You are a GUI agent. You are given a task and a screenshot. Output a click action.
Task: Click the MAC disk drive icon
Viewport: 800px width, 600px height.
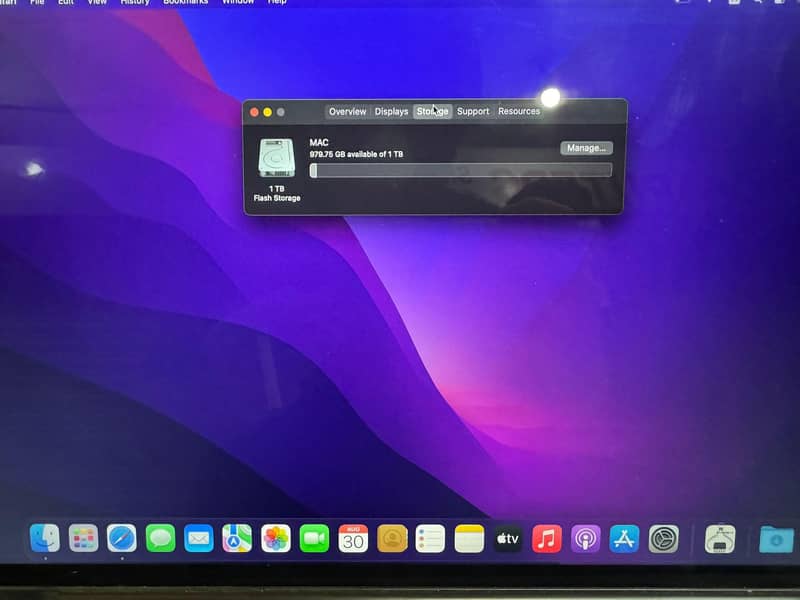[277, 158]
